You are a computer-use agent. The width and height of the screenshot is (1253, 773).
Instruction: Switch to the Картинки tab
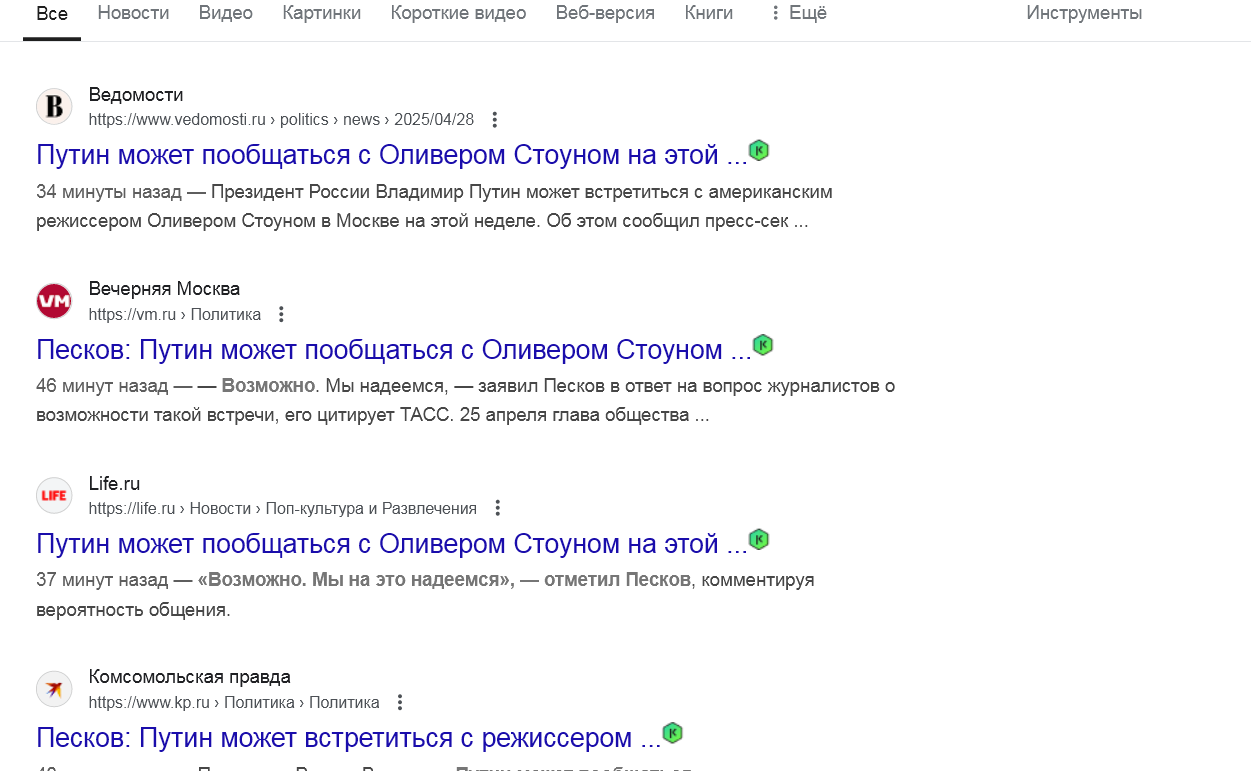click(x=322, y=14)
